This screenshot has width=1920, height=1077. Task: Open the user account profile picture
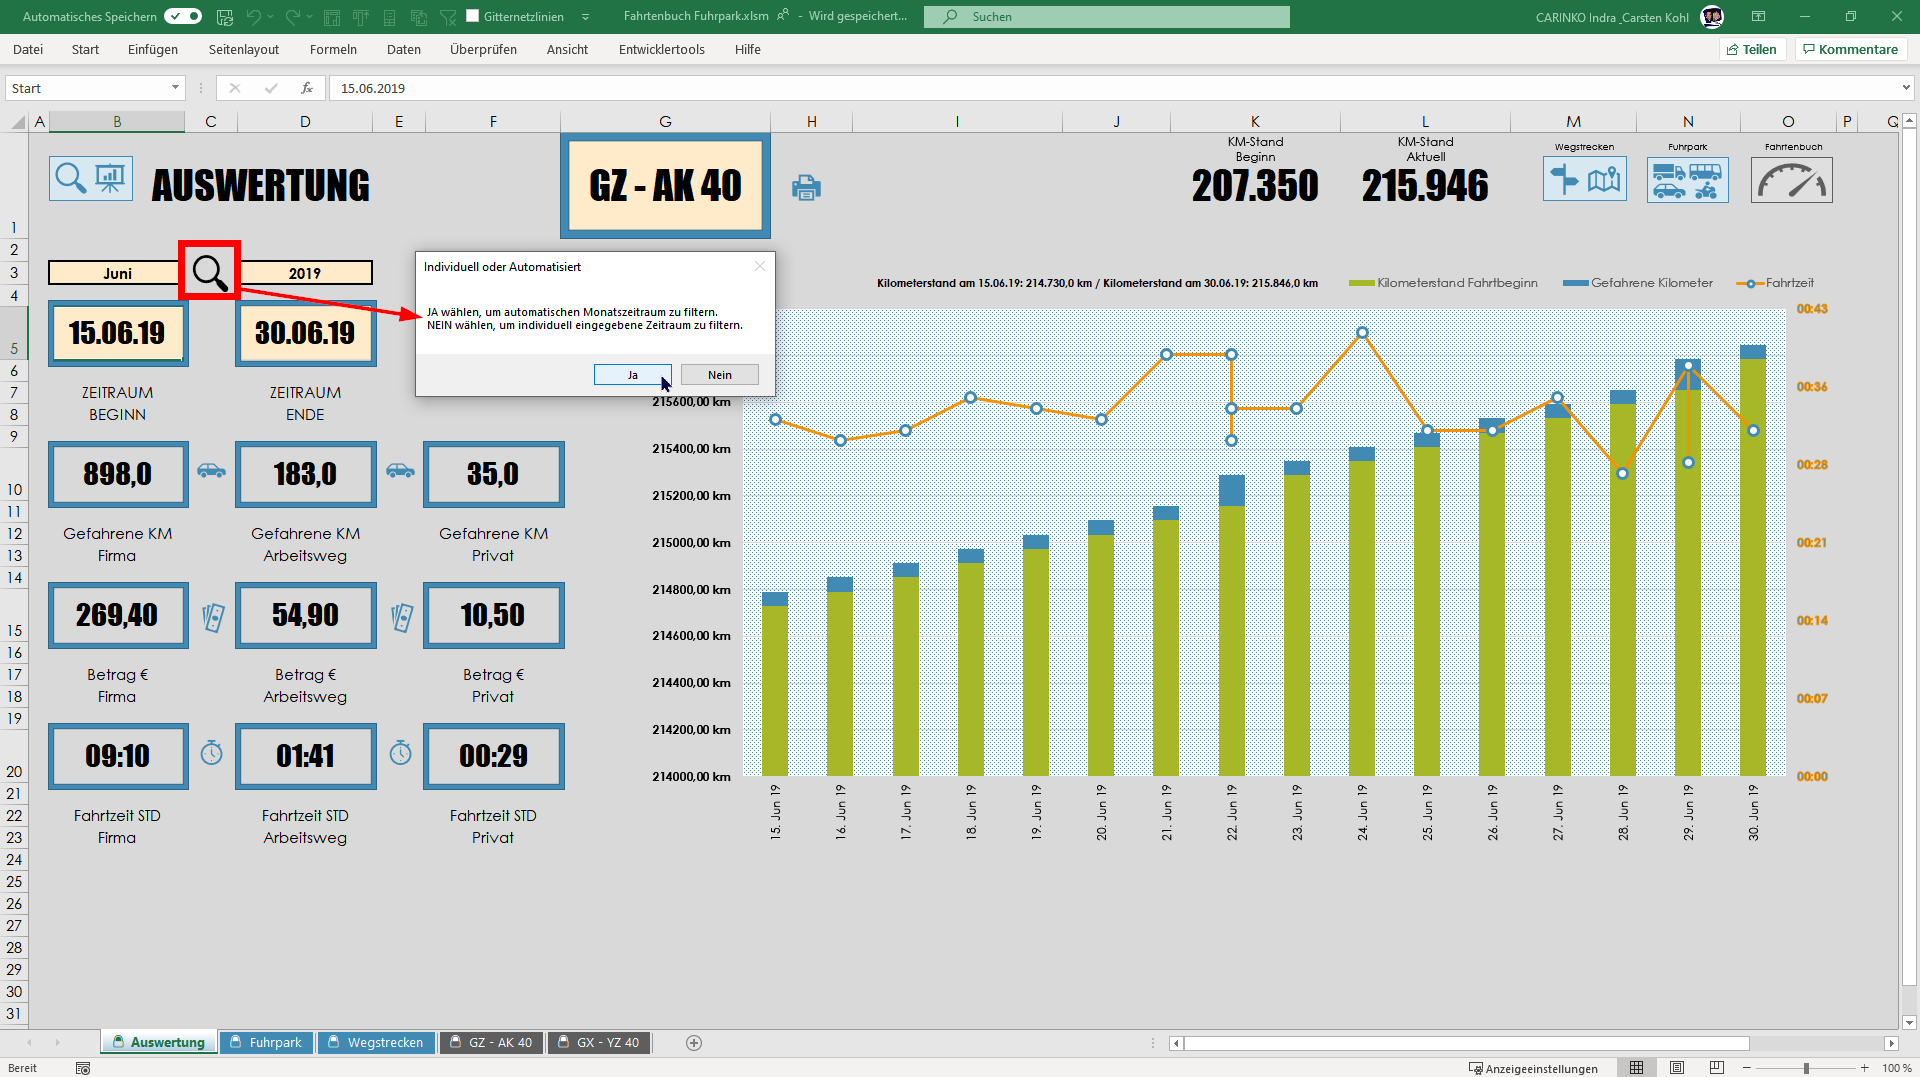[x=1712, y=16]
